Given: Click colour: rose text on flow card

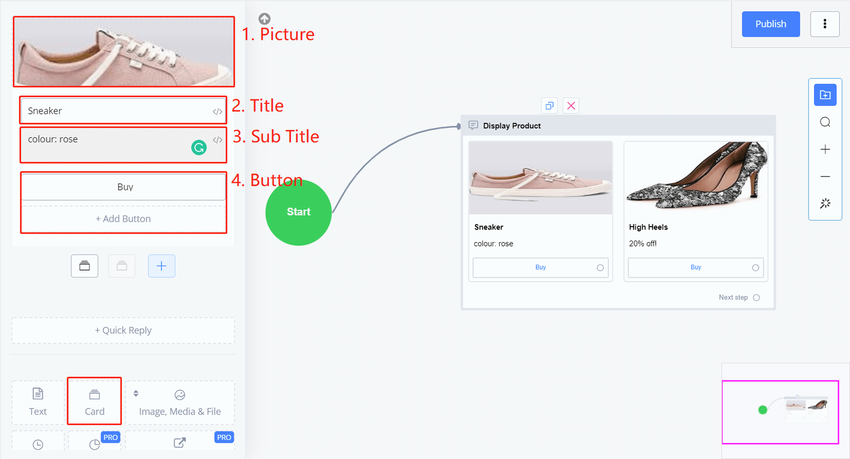Looking at the screenshot, I should click(493, 244).
